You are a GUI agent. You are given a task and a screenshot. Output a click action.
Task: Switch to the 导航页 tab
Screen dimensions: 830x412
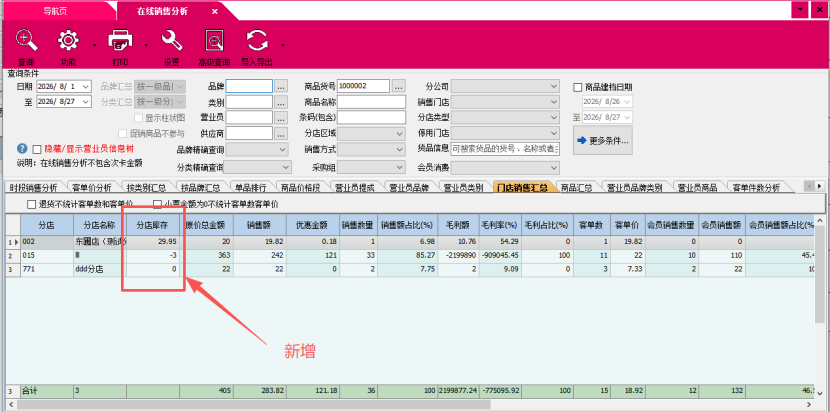tap(55, 11)
